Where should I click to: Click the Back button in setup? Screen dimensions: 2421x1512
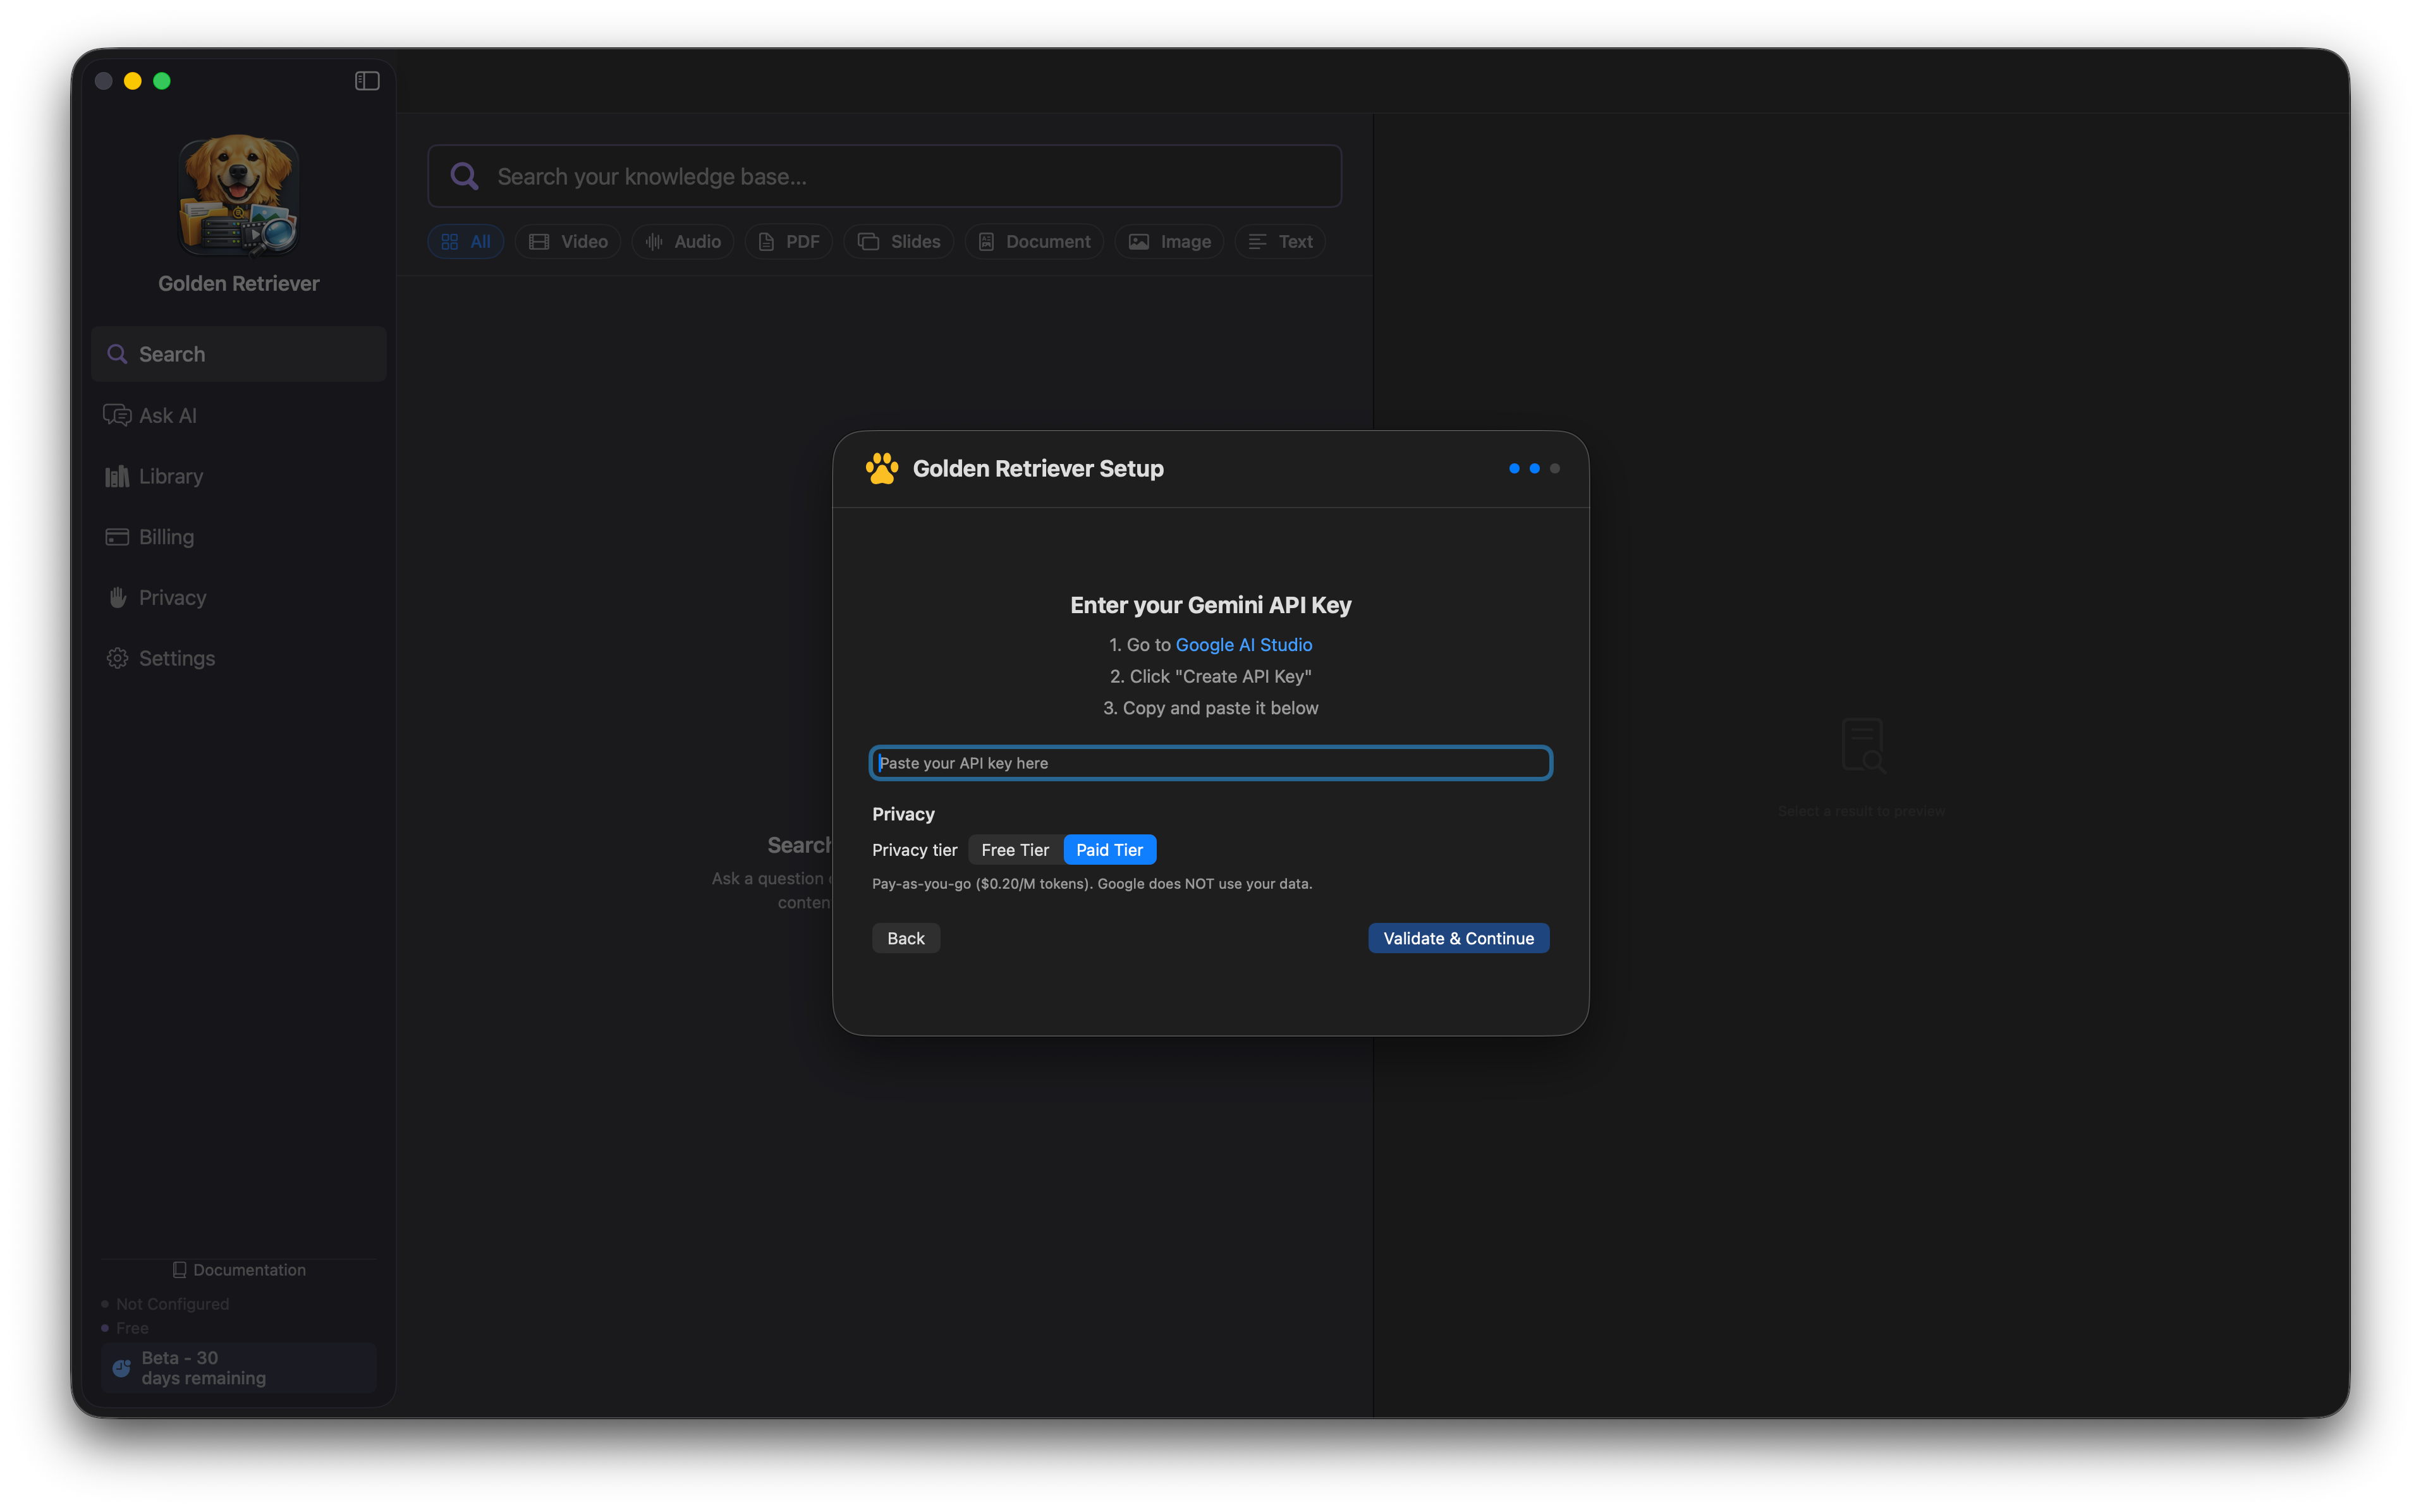(x=906, y=938)
